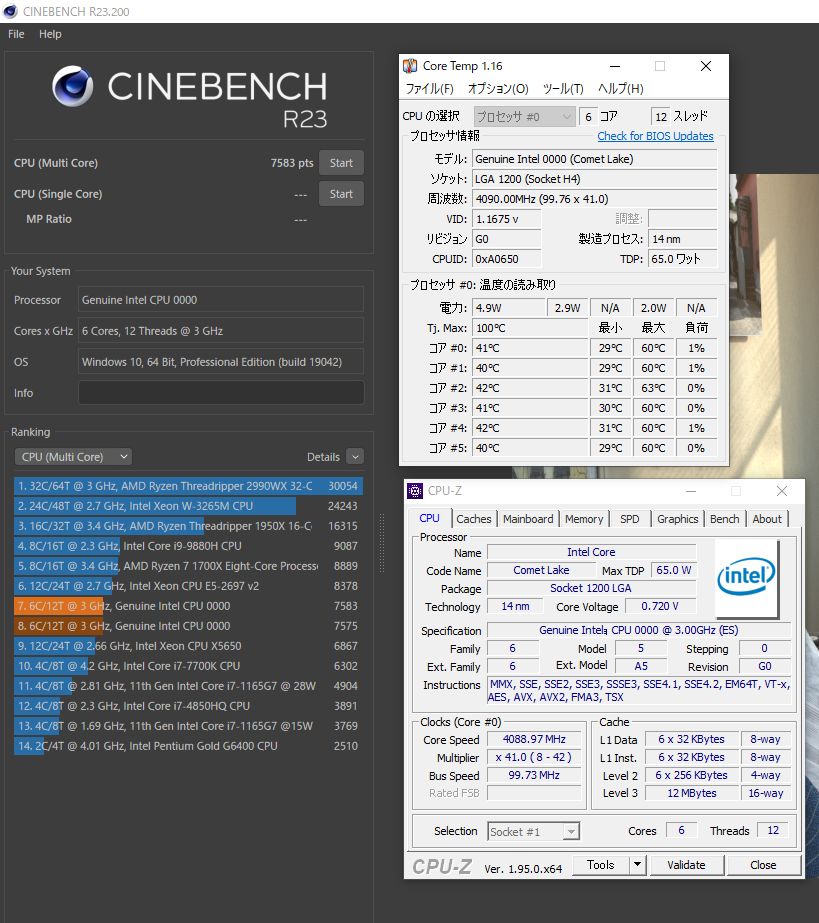The width and height of the screenshot is (819, 923).
Task: Click the panel splitter grip beside Ranking list
Action: (382, 543)
